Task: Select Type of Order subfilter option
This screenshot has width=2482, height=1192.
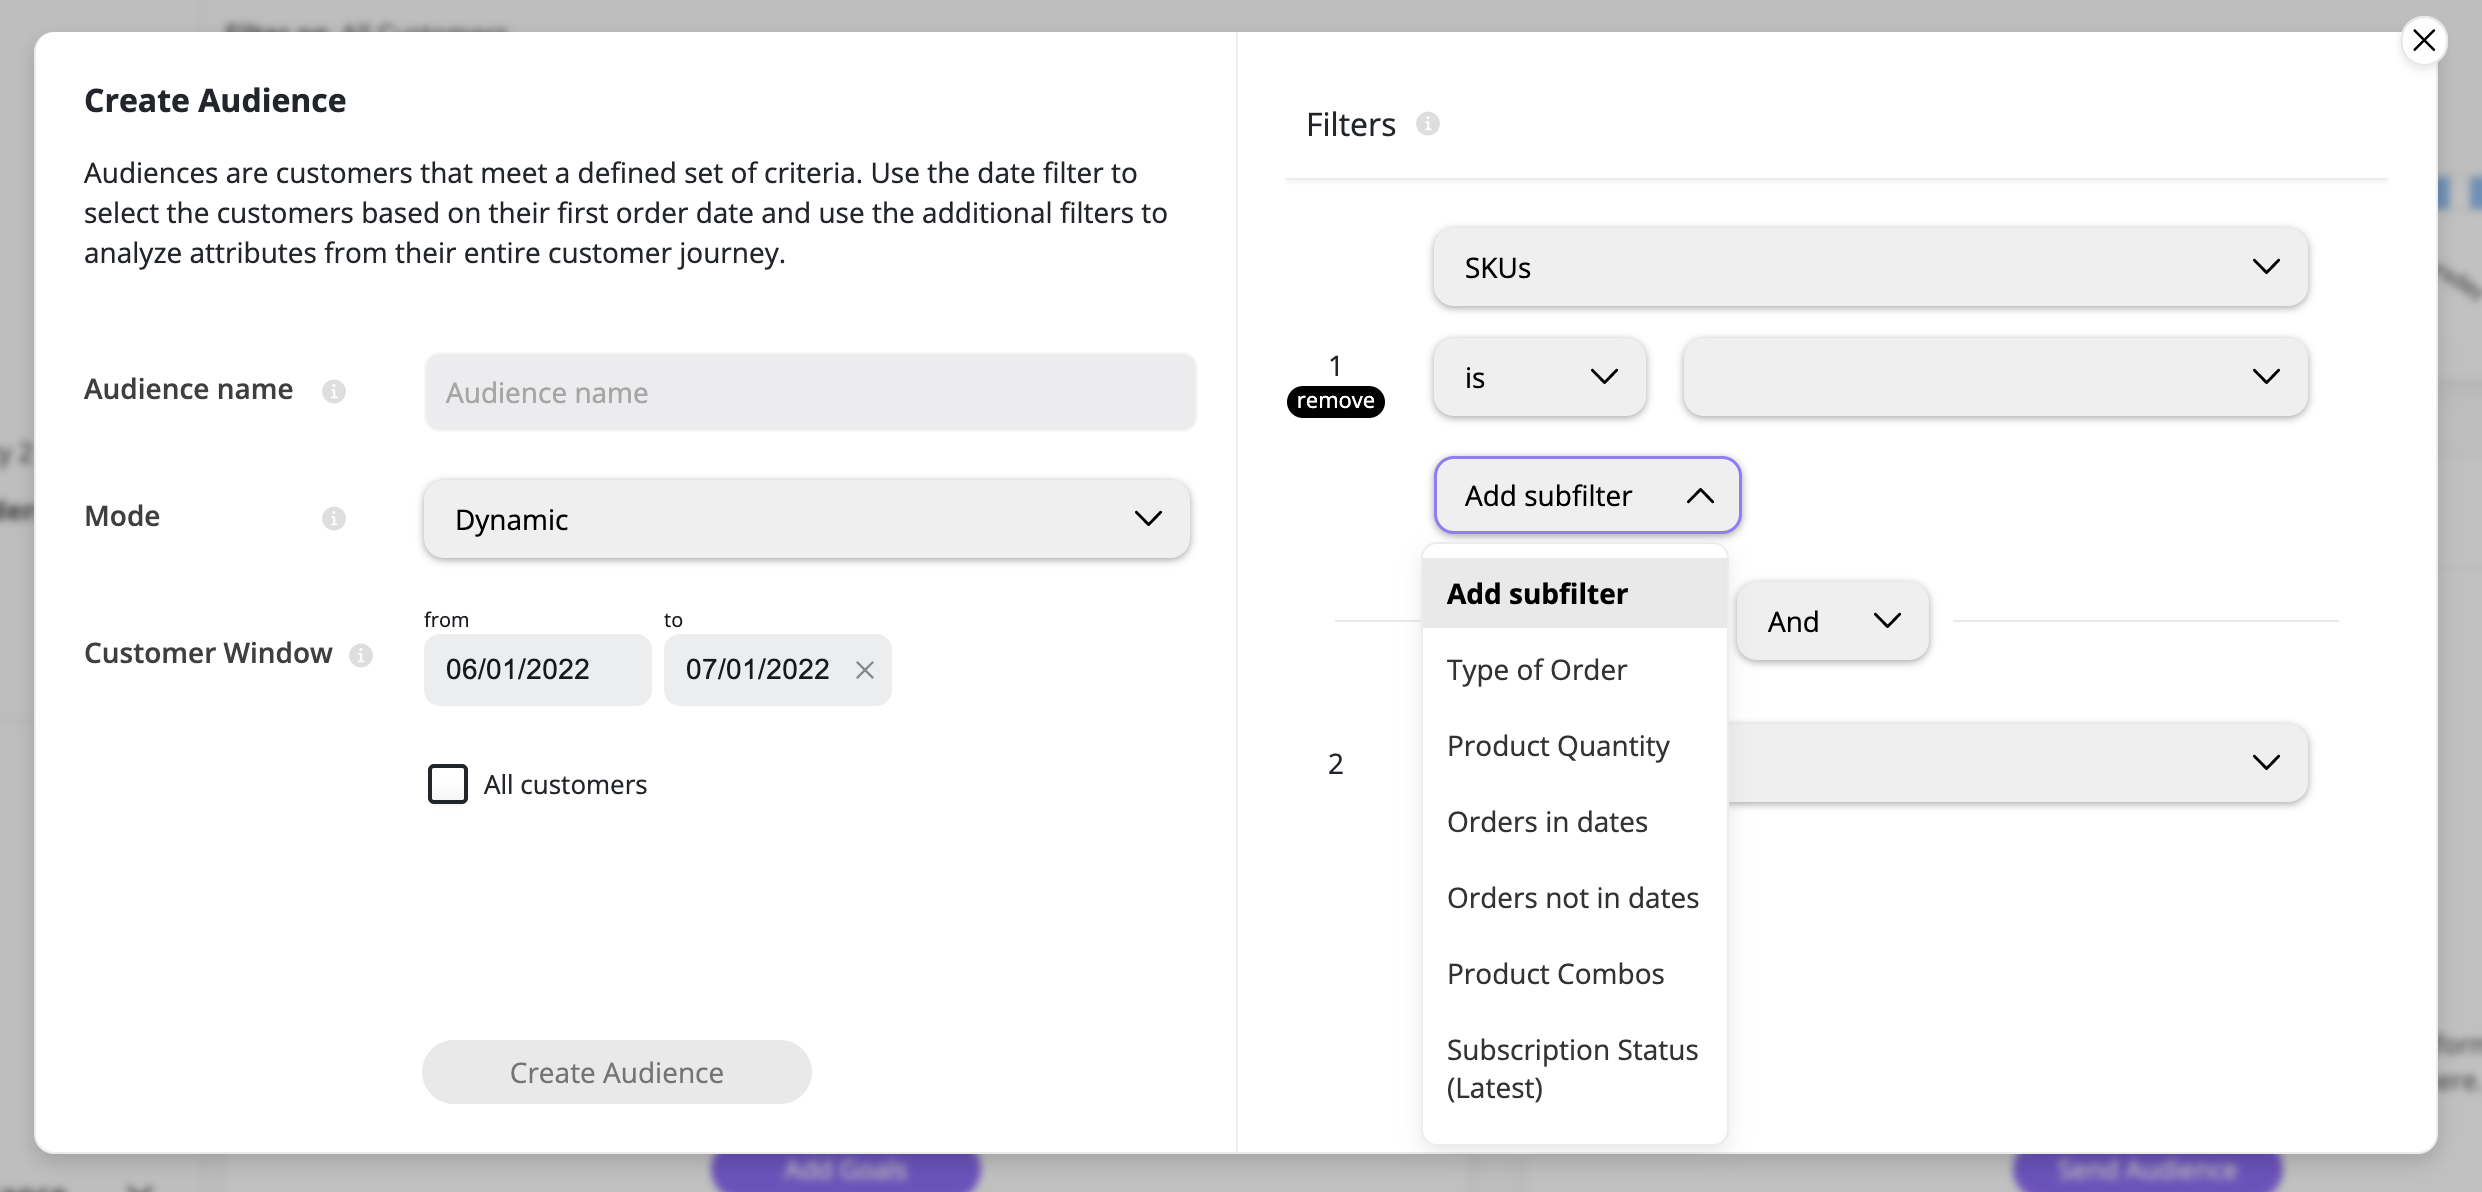Action: [x=1536, y=670]
